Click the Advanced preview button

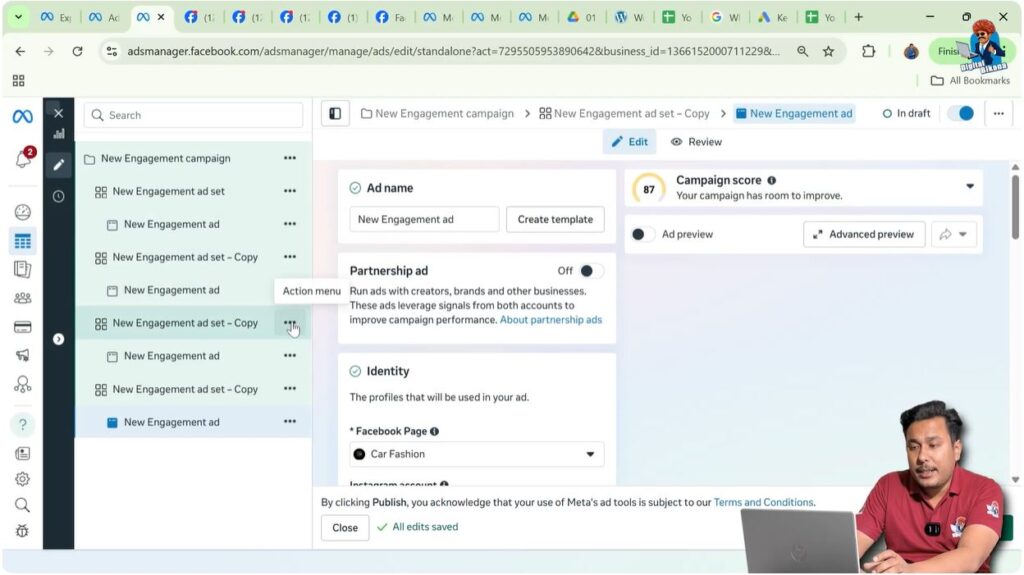(x=864, y=234)
